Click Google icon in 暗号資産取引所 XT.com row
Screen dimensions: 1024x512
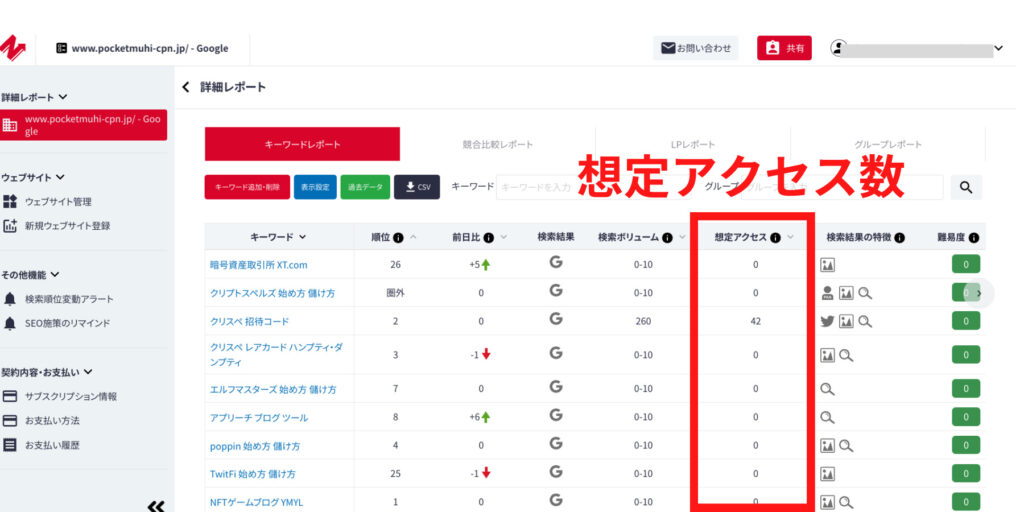556,263
